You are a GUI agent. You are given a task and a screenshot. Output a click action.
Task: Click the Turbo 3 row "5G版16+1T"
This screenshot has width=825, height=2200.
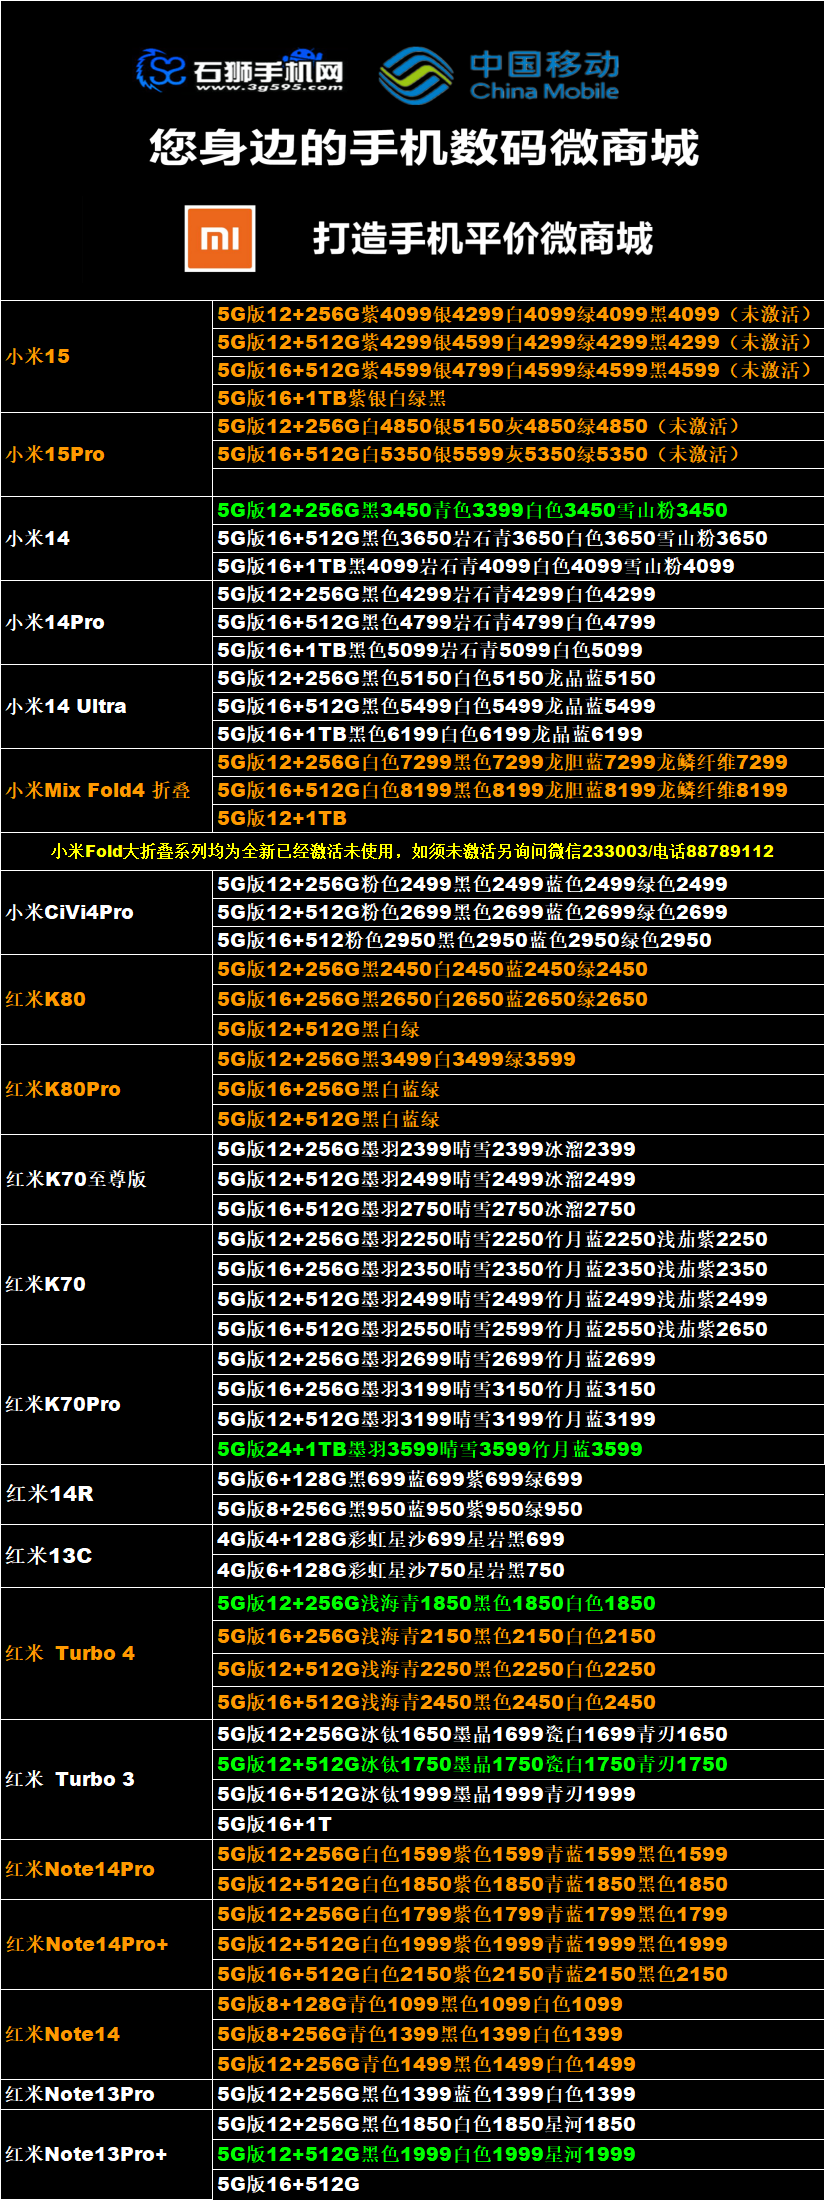point(518,1824)
